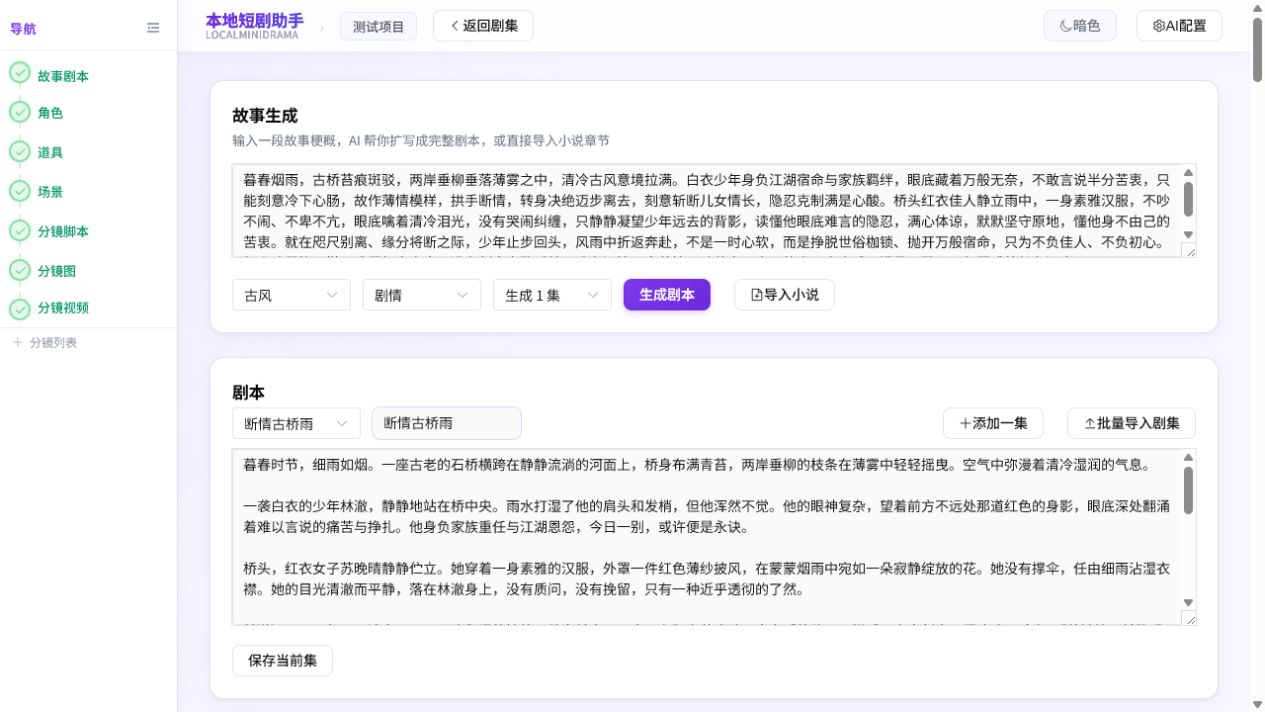
Task: Click the resize grip of story outline textarea
Action: point(1189,250)
